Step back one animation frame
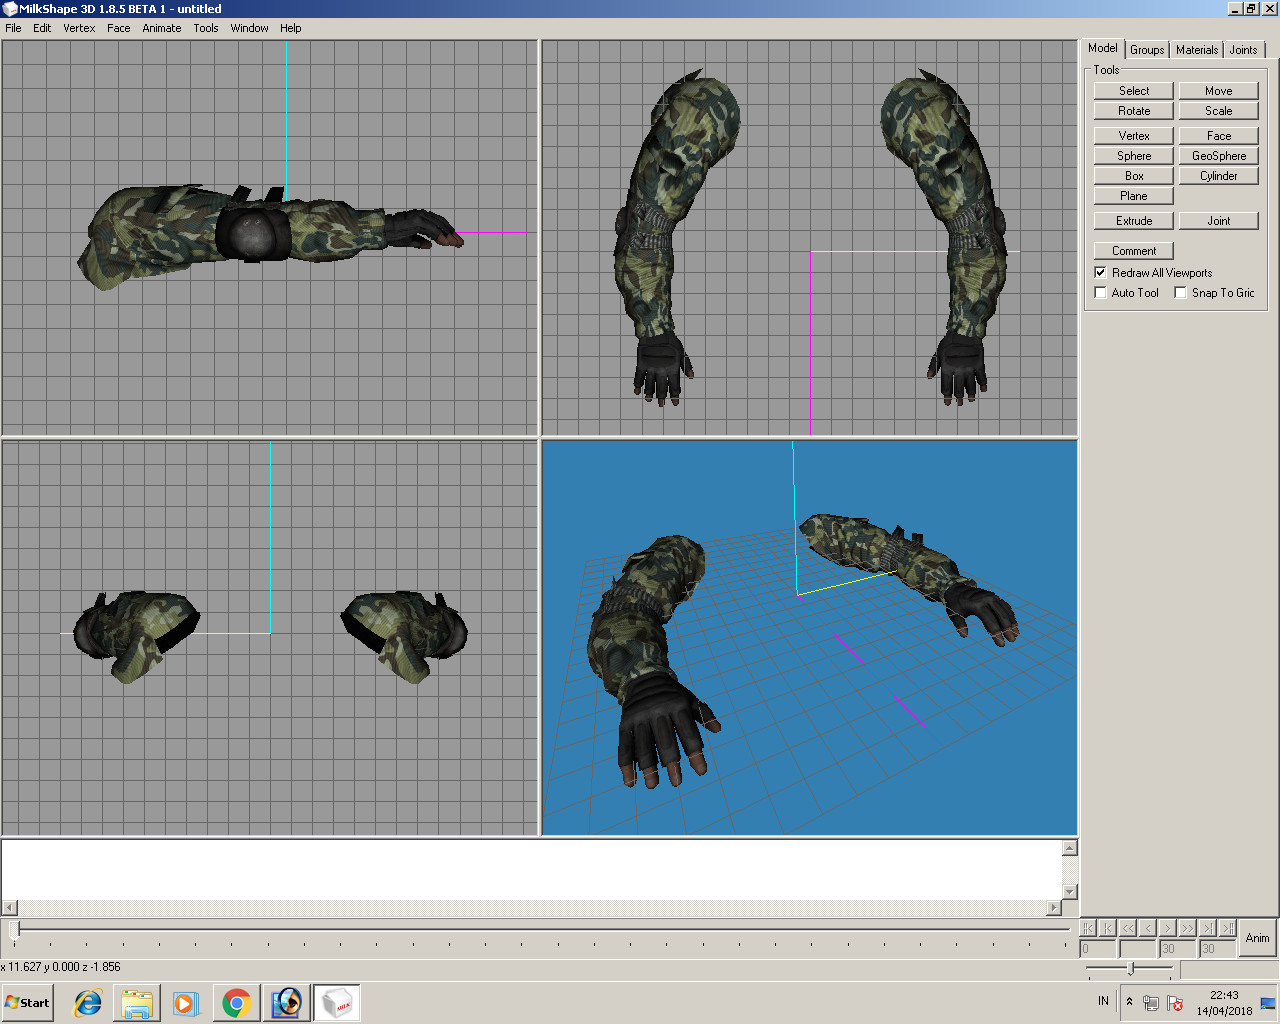This screenshot has height=1024, width=1280. pos(1147,928)
